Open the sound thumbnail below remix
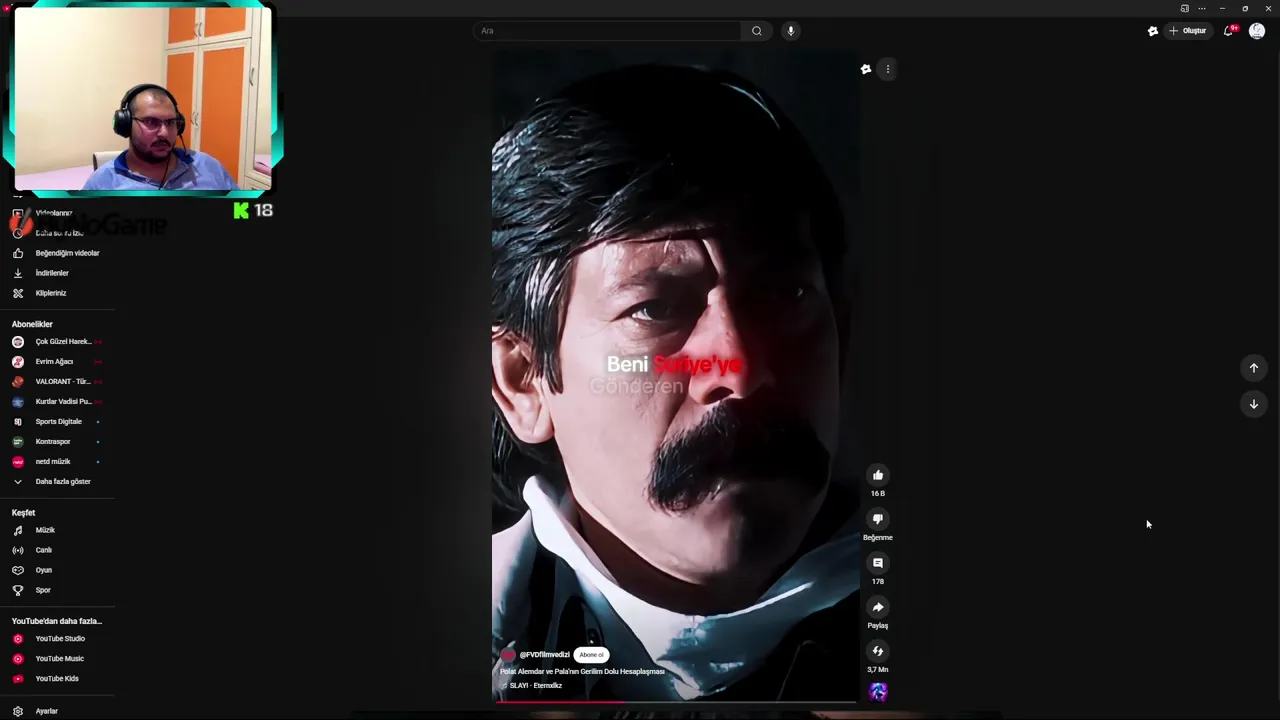Viewport: 1280px width, 720px height. (x=878, y=692)
